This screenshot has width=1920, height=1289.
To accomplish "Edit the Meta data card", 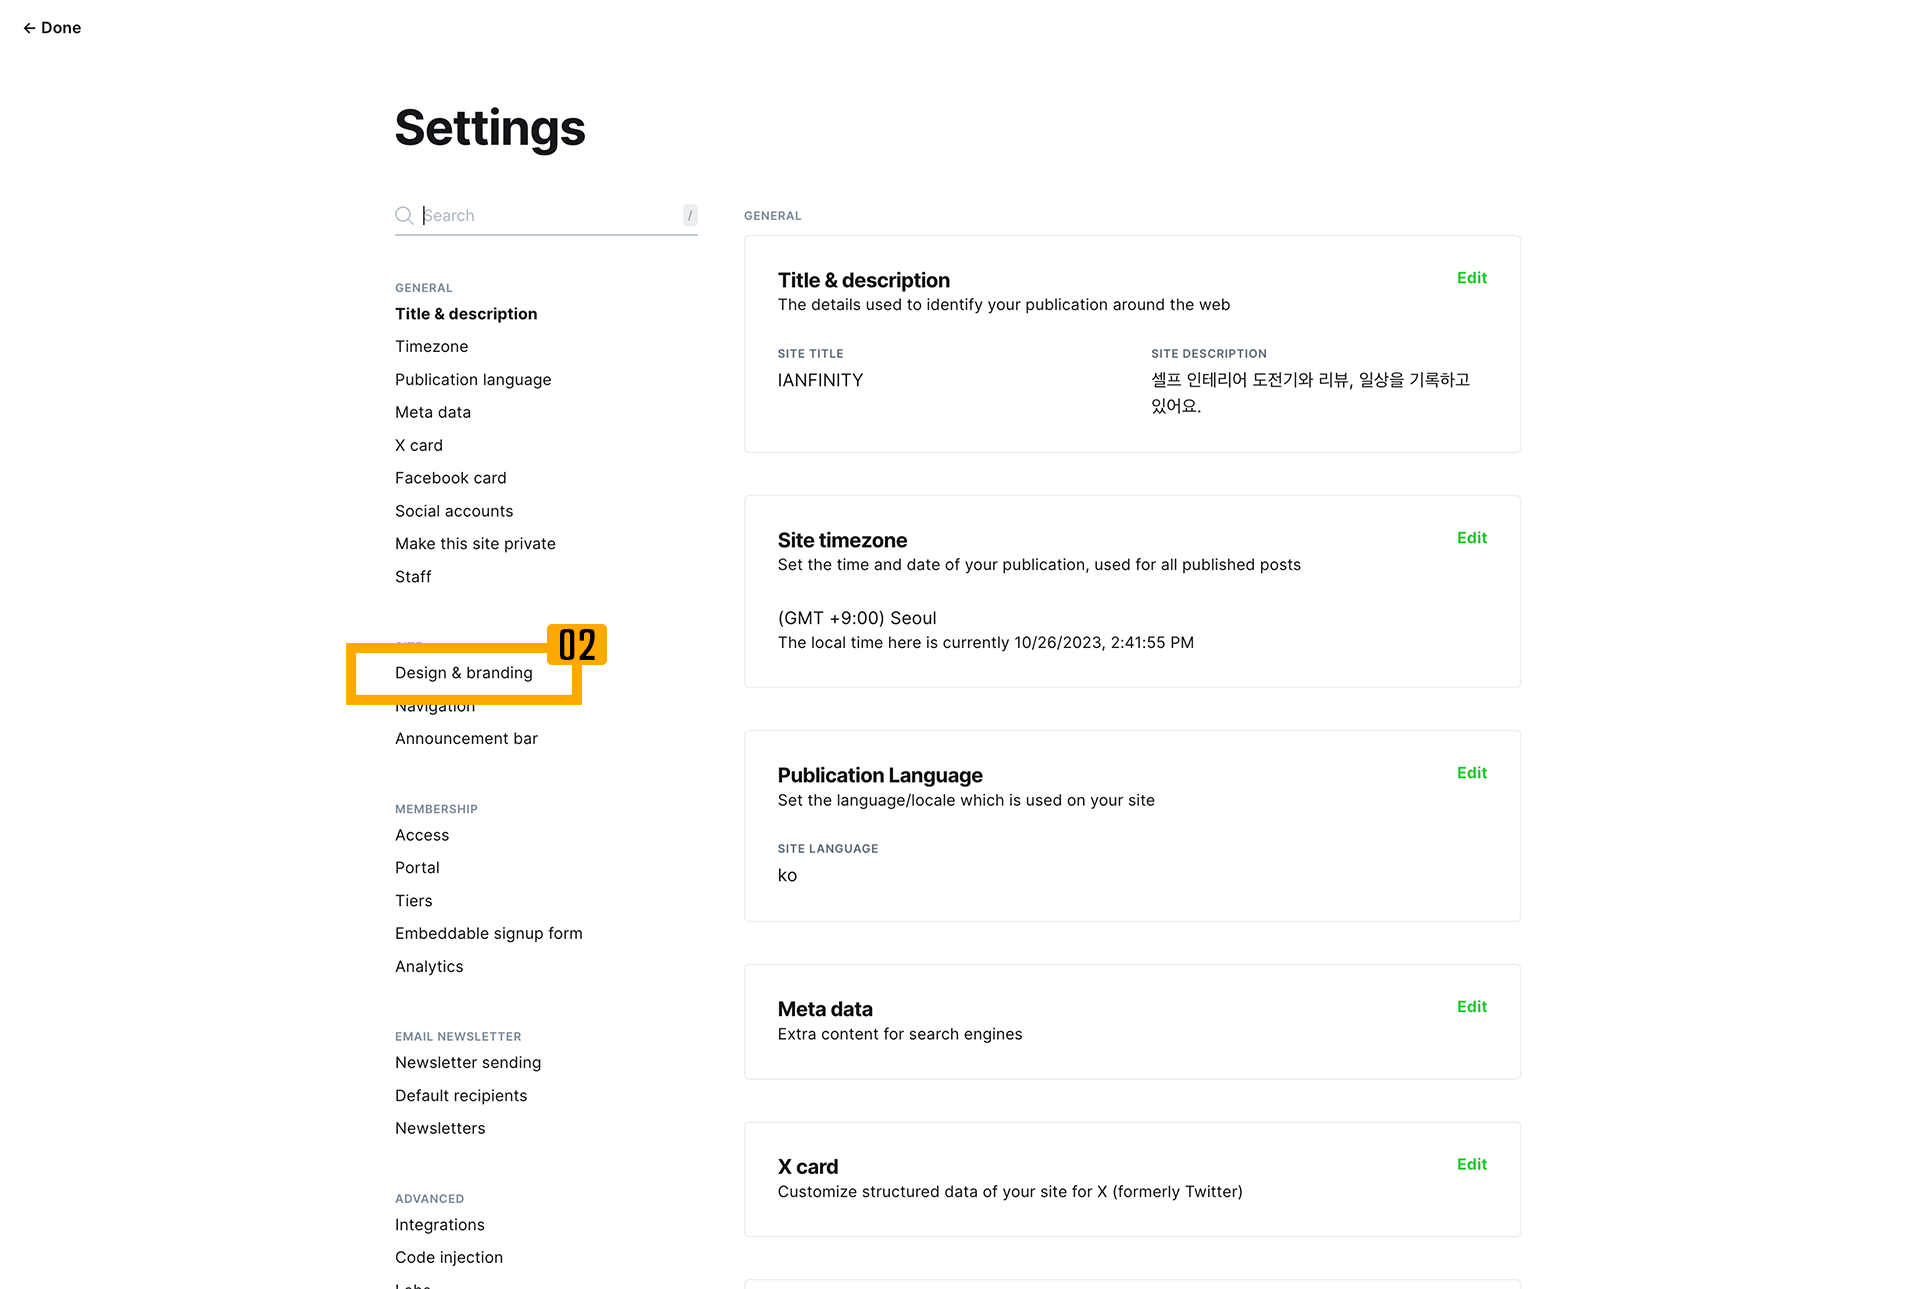I will pyautogui.click(x=1471, y=1007).
